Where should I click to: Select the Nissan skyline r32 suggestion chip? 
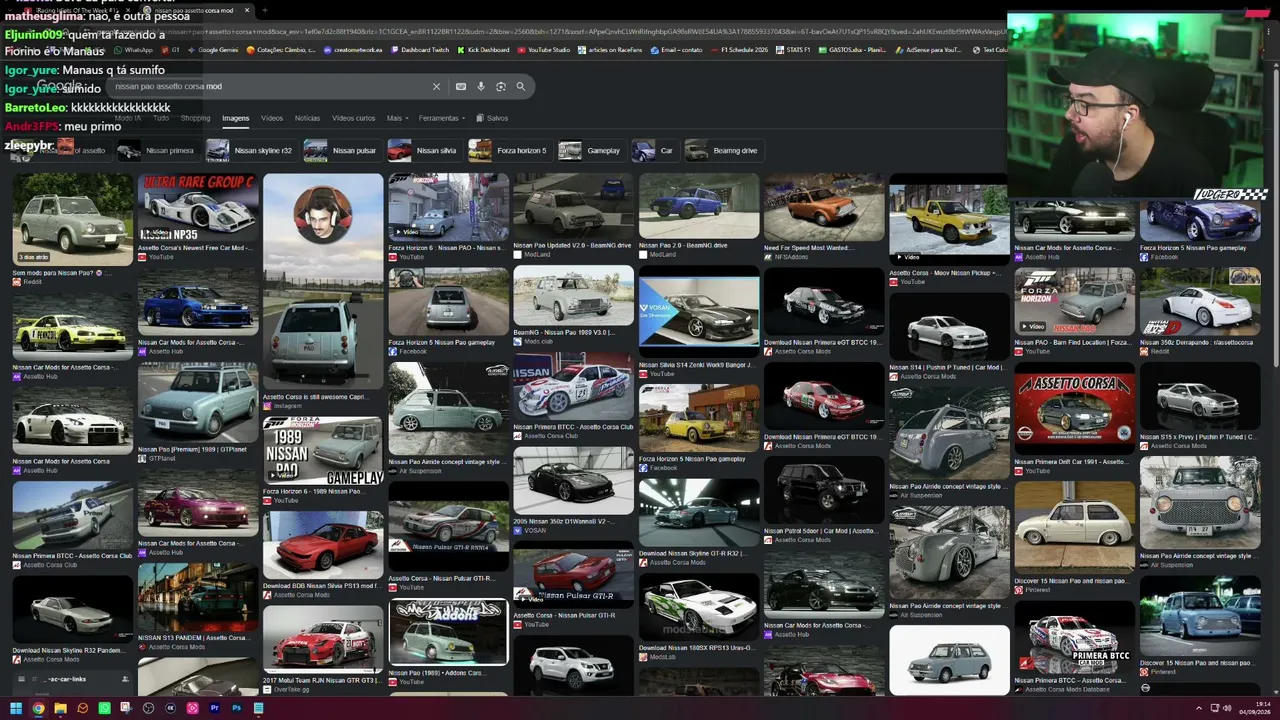tap(249, 151)
